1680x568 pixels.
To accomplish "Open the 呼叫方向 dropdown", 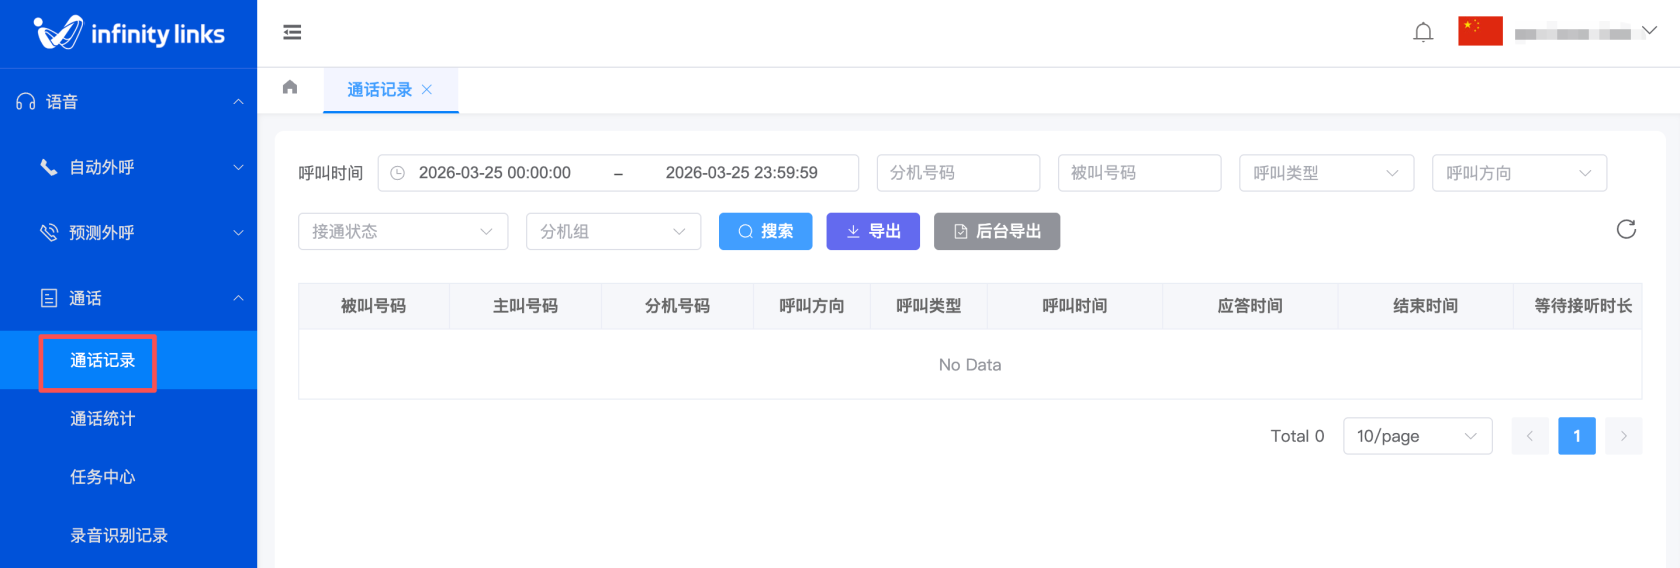I will click(x=1518, y=173).
